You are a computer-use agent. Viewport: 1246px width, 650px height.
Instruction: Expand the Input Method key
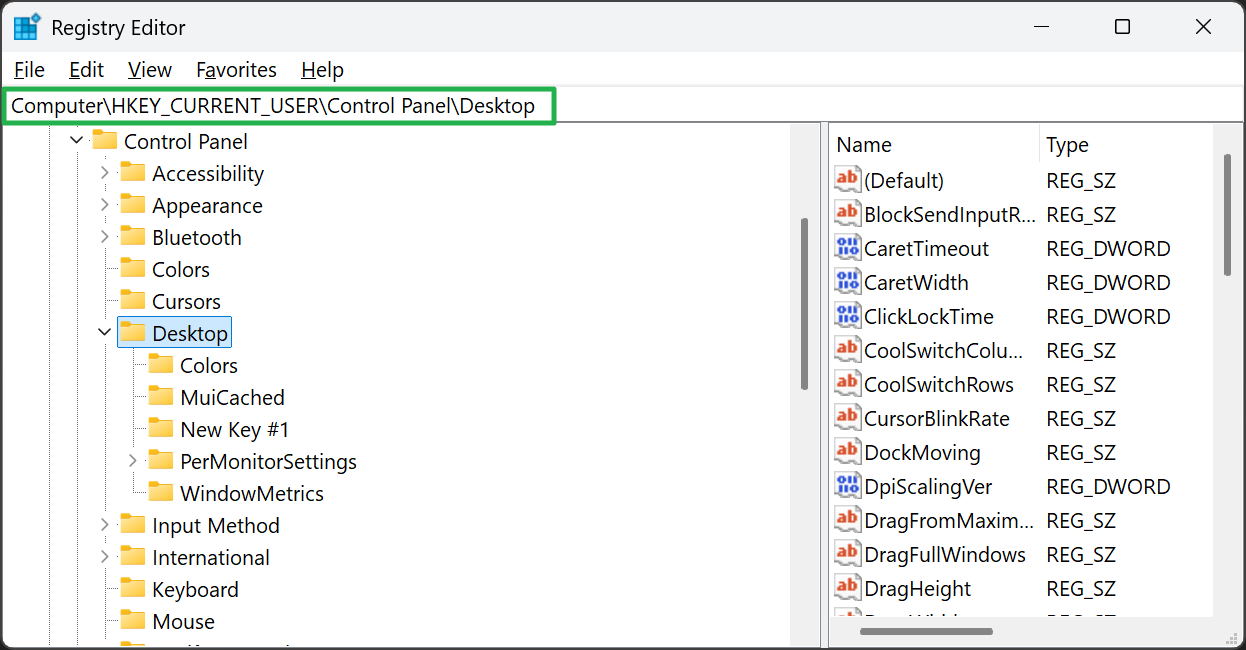tap(105, 525)
